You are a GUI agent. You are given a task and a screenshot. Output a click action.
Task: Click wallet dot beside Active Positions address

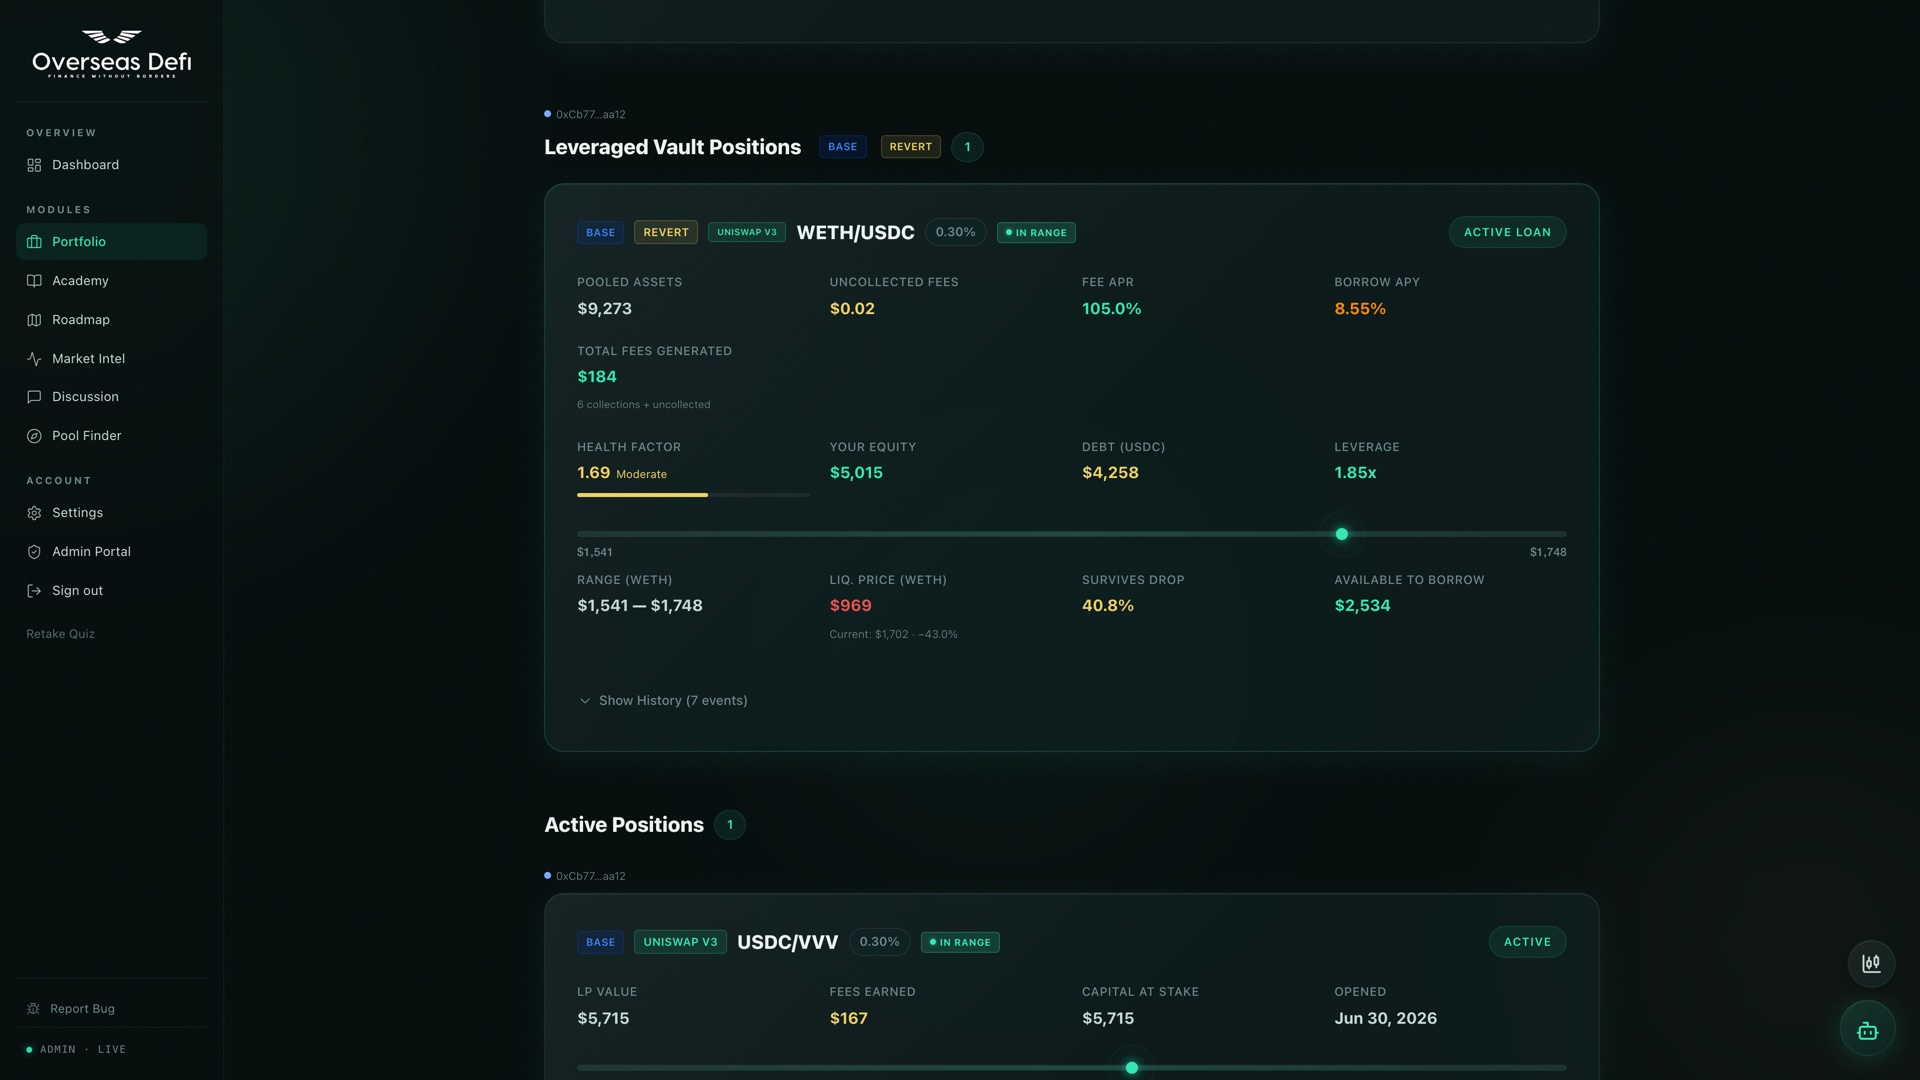click(x=547, y=876)
